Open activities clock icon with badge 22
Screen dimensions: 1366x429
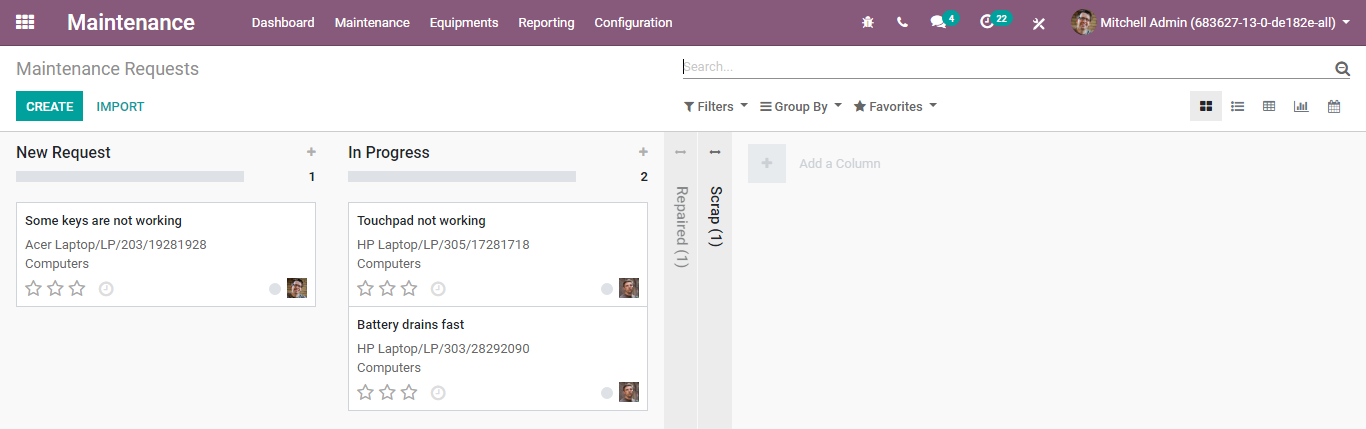point(993,21)
